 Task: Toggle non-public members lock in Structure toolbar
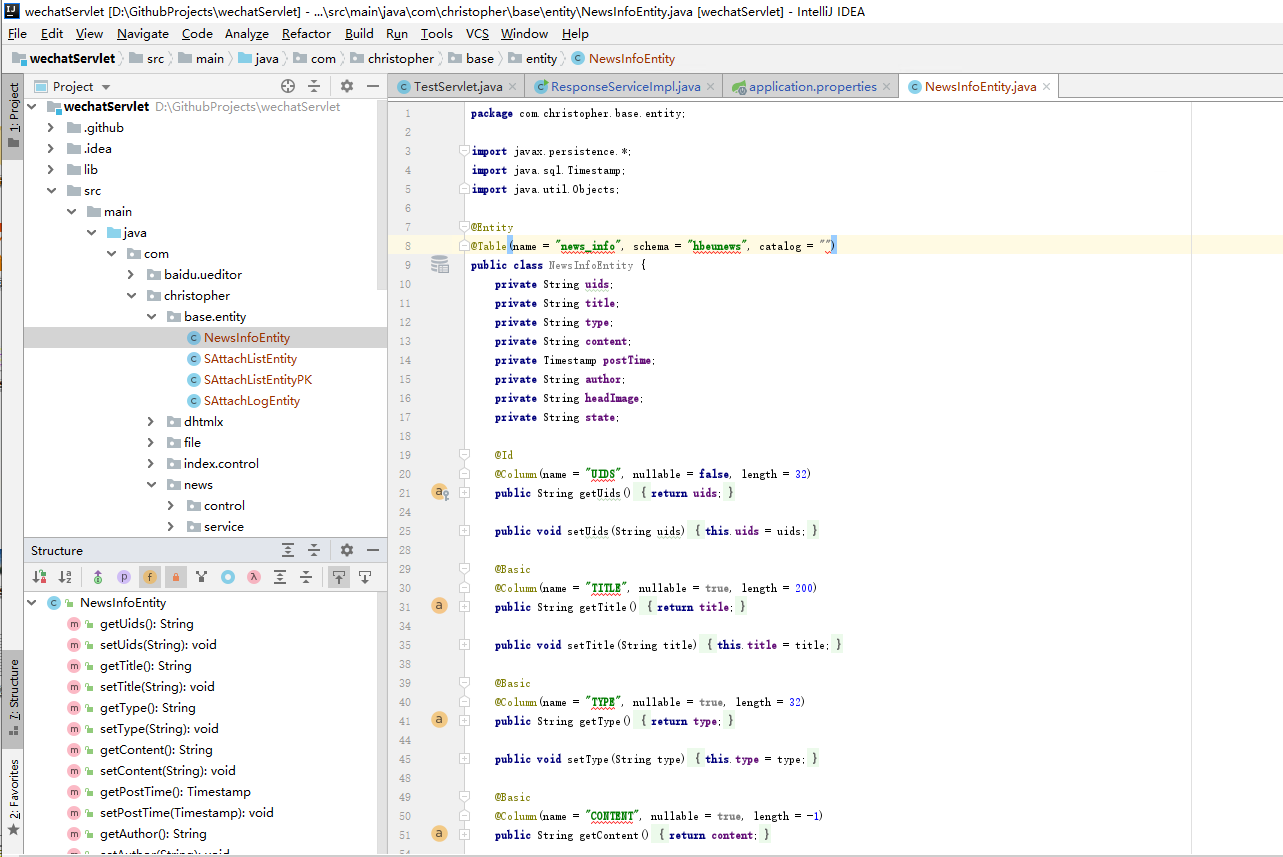175,578
